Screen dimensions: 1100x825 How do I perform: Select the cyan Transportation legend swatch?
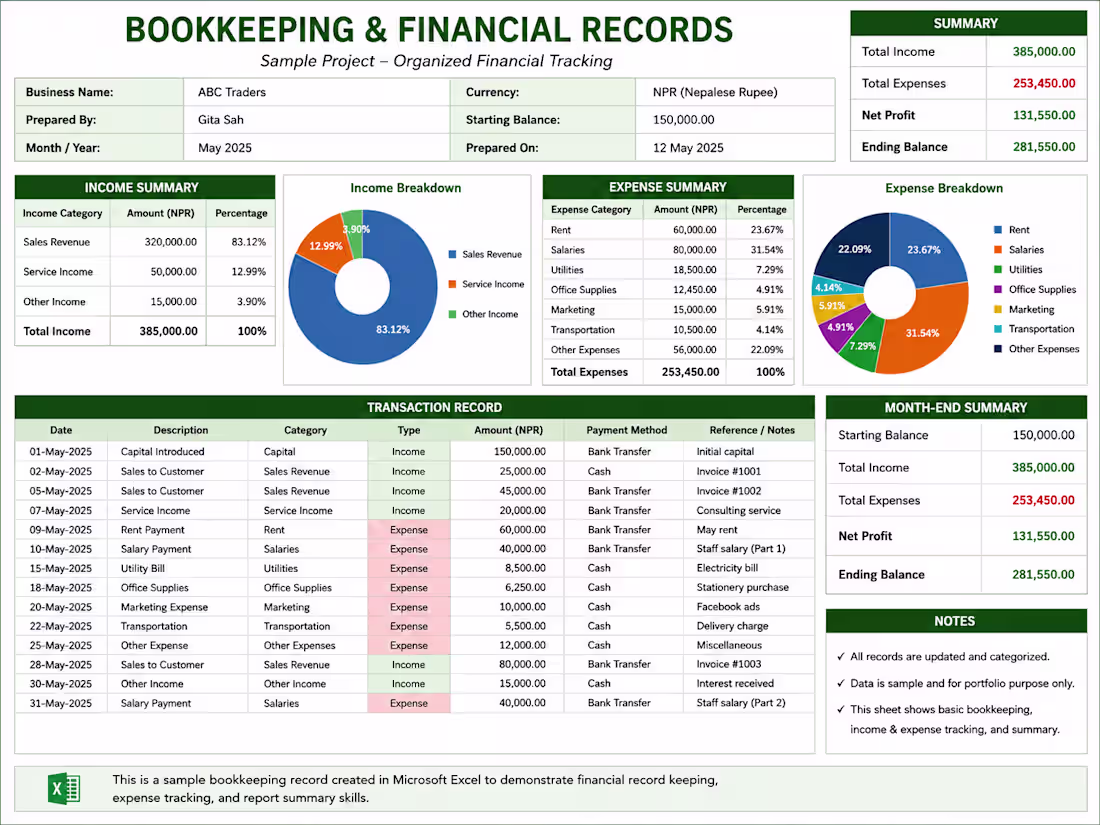click(998, 329)
